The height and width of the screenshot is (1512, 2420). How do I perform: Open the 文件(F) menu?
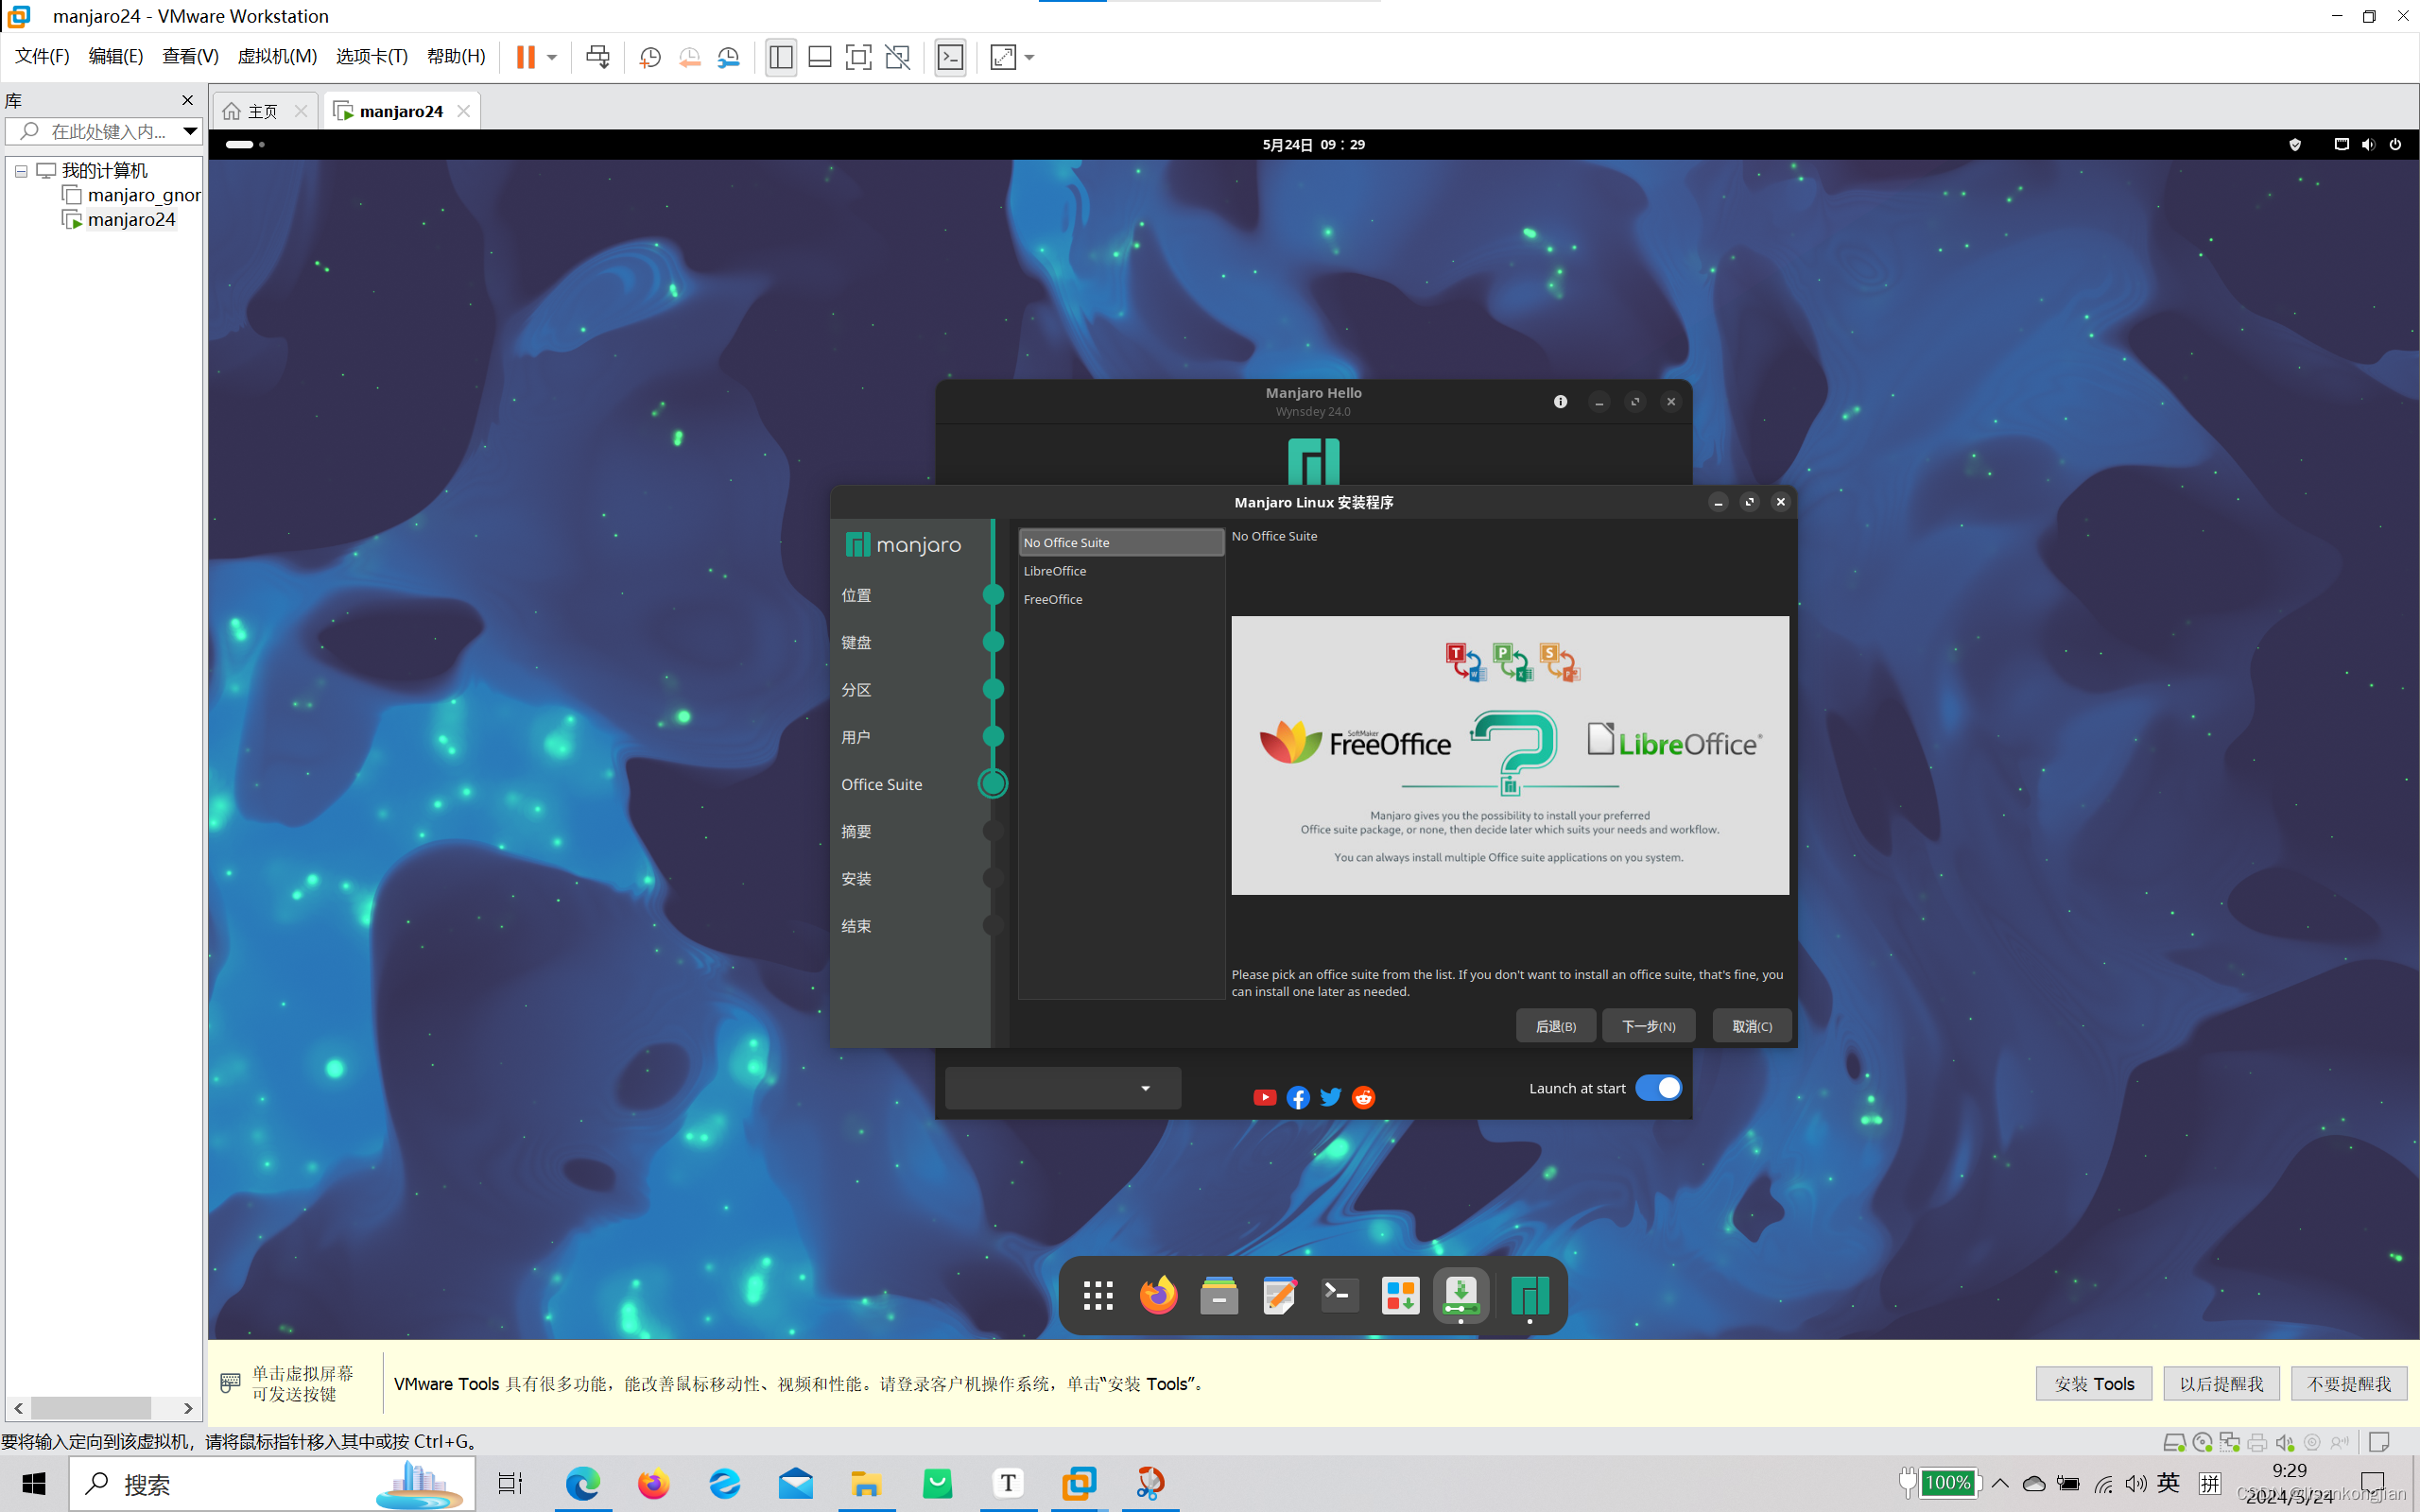point(42,56)
